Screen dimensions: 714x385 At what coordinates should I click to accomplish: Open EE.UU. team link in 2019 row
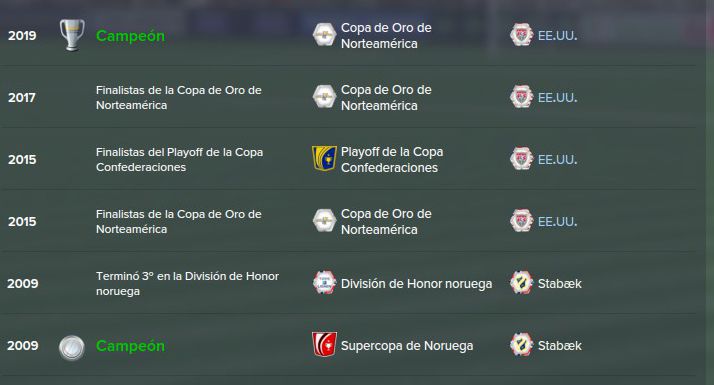pyautogui.click(x=557, y=36)
